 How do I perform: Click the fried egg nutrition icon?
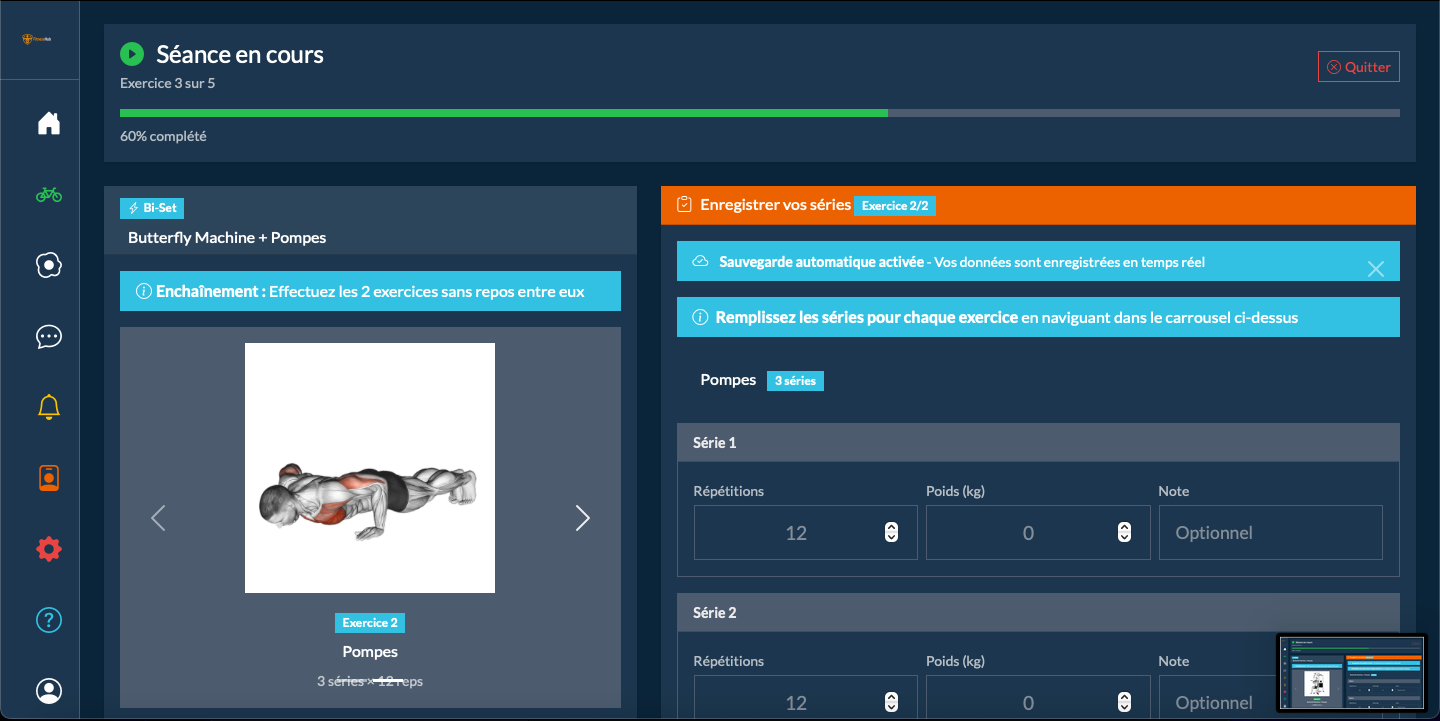coord(49,265)
